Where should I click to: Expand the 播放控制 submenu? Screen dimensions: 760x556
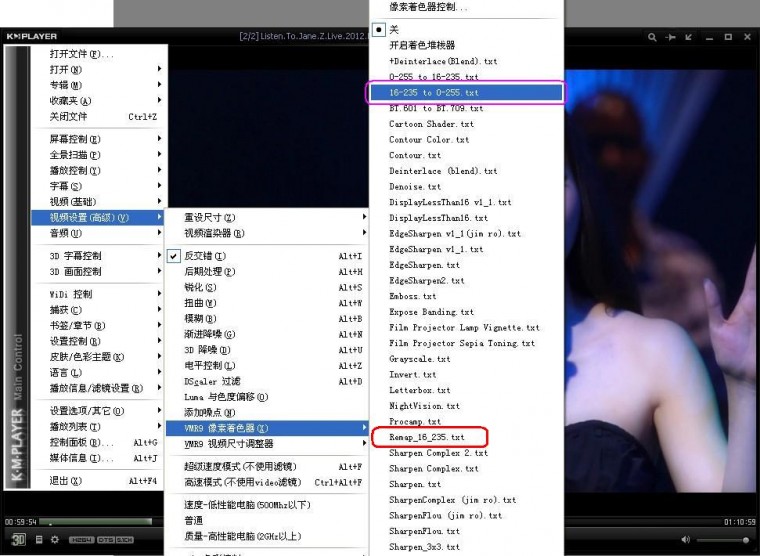point(100,170)
